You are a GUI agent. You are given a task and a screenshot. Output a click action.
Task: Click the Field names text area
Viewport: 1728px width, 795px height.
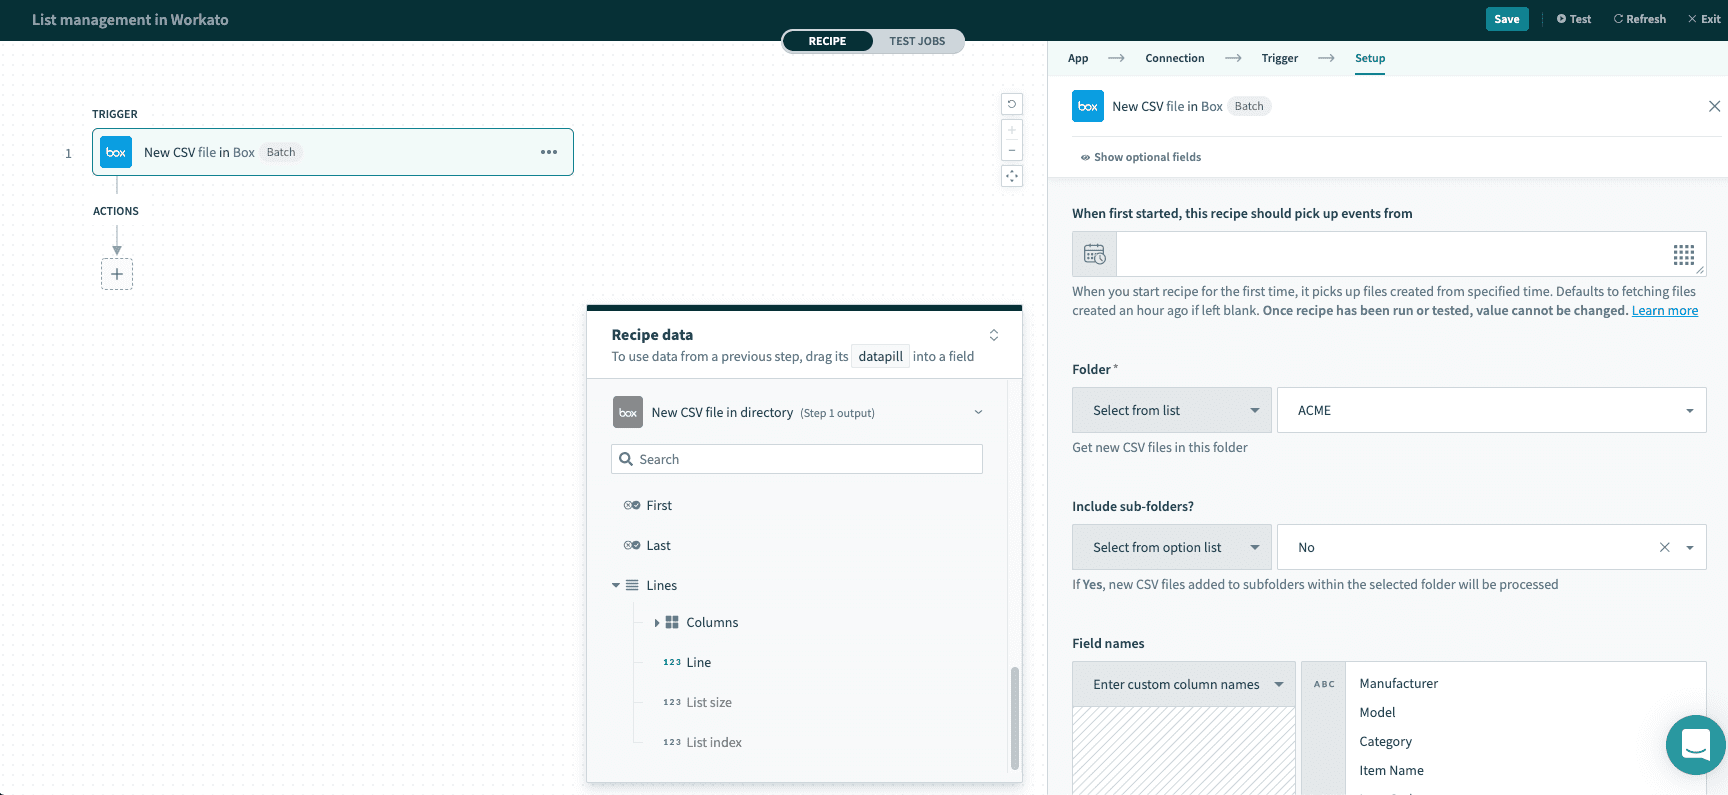pyautogui.click(x=1525, y=728)
